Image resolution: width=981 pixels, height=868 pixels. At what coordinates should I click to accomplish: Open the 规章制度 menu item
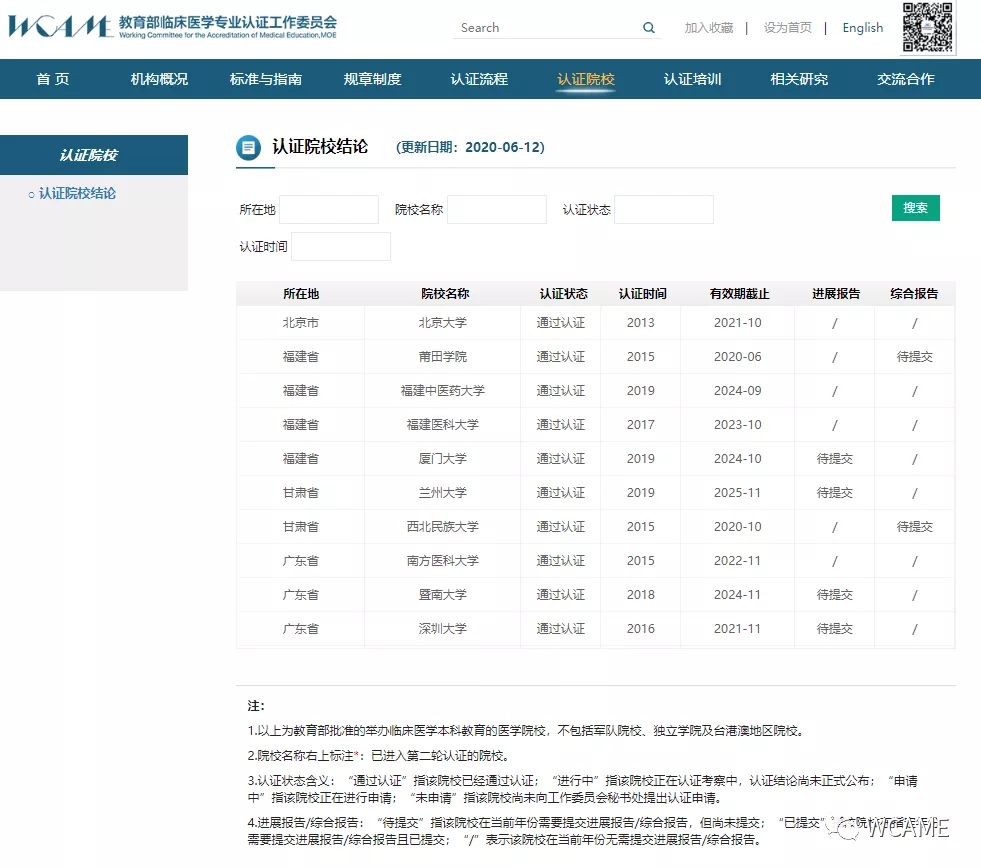(372, 79)
